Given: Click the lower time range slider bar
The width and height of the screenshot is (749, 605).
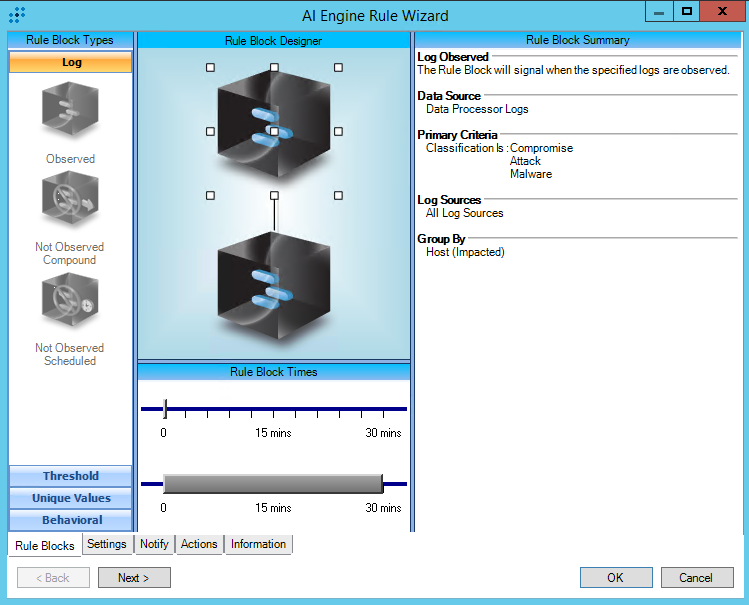Looking at the screenshot, I should click(x=272, y=484).
